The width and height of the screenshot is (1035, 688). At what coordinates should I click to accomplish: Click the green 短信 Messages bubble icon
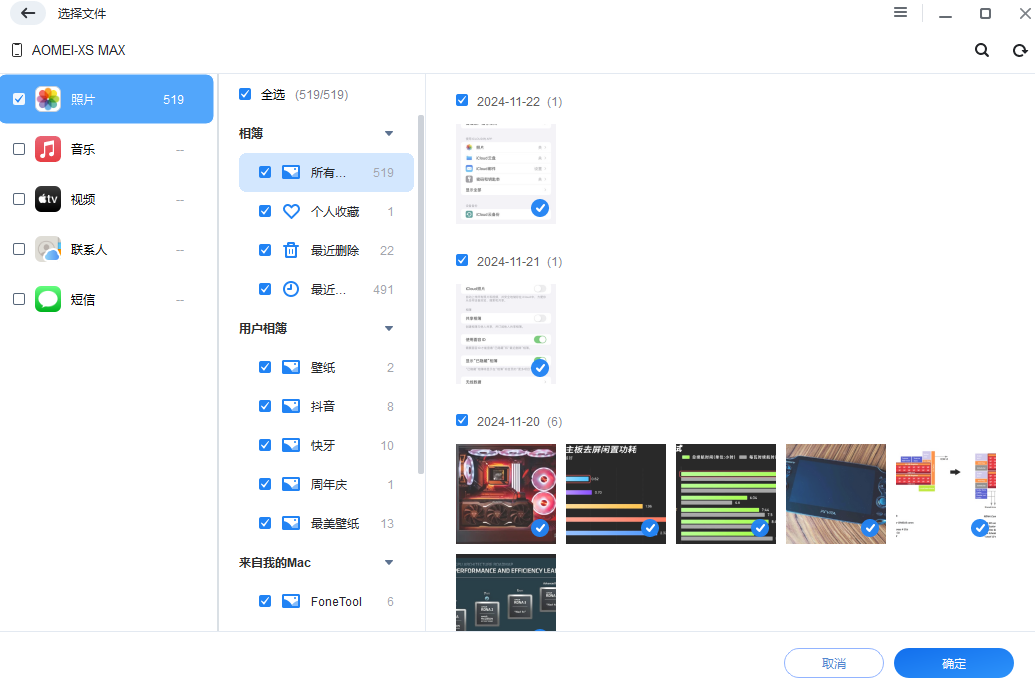click(46, 299)
